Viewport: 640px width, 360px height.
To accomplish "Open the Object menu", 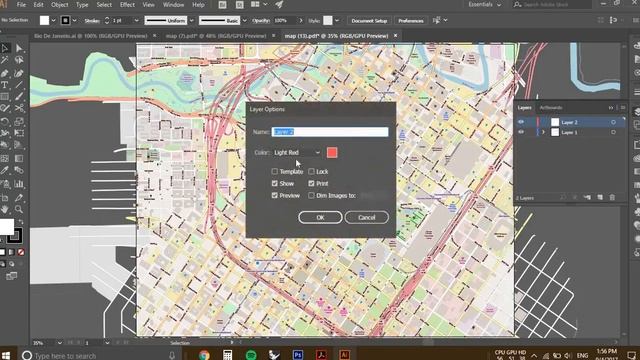I will coord(60,5).
